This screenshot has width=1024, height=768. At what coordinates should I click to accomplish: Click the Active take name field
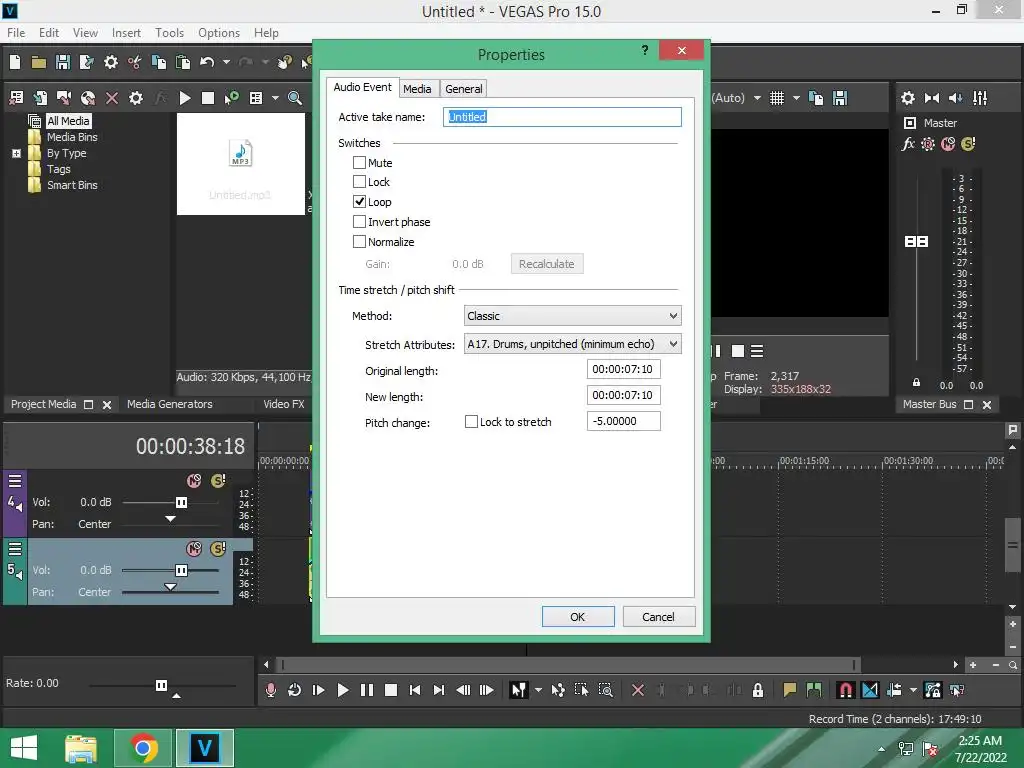coord(562,117)
